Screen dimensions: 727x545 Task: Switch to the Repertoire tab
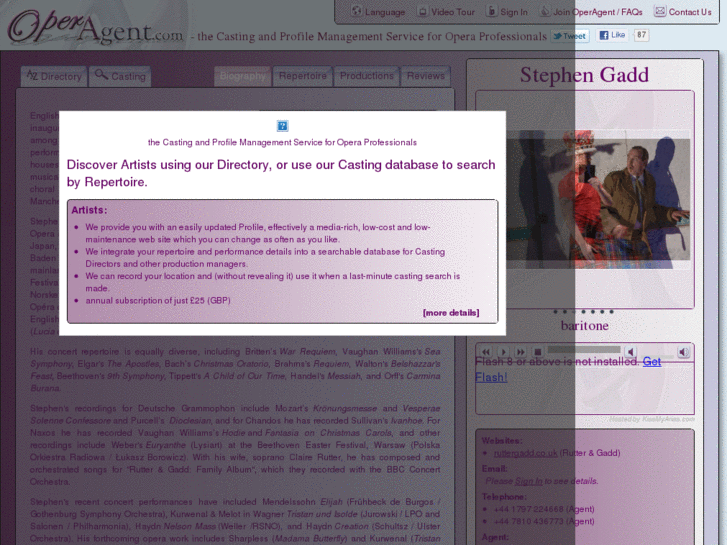[x=303, y=76]
